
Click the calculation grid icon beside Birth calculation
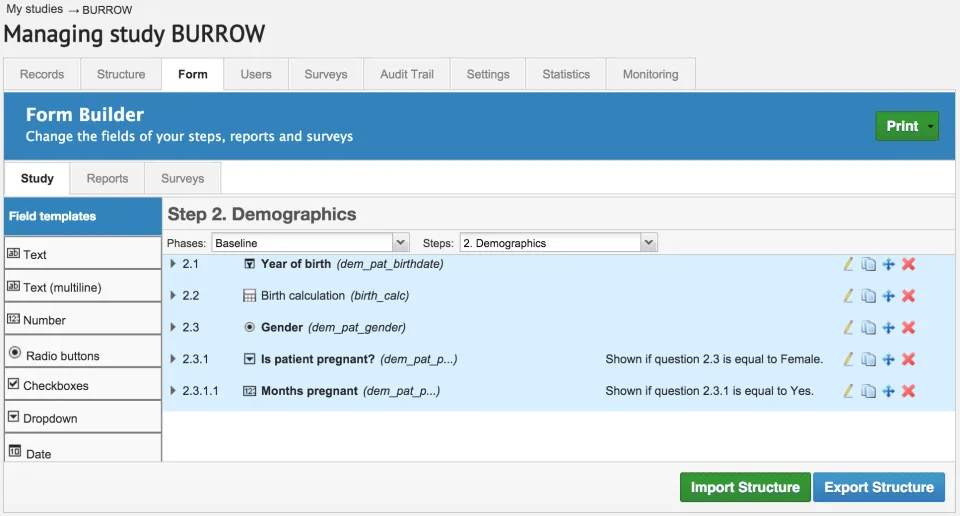tap(249, 296)
